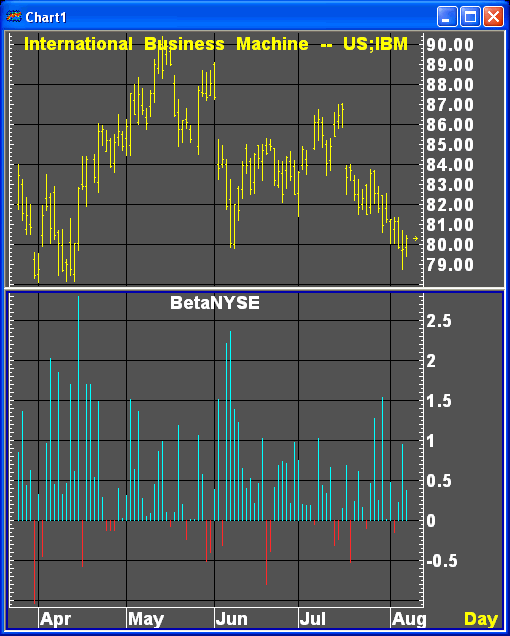Close the Chart1 window

pos(493,17)
